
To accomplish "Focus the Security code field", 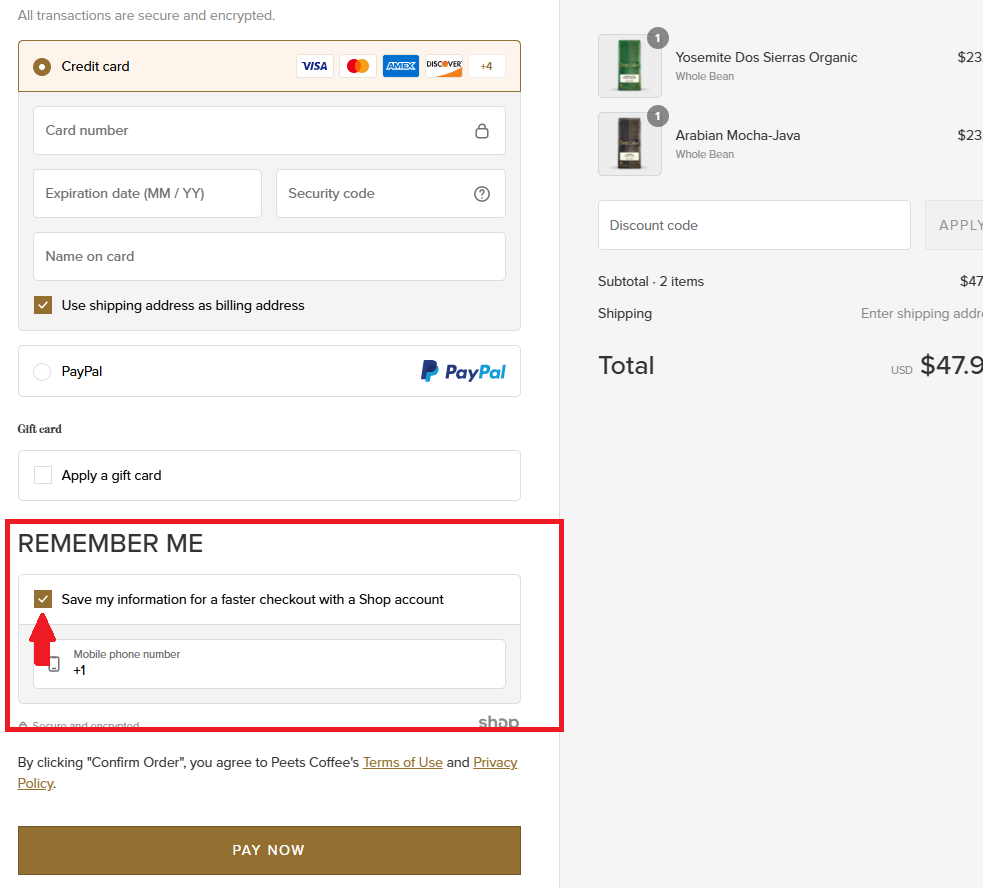I will 391,193.
